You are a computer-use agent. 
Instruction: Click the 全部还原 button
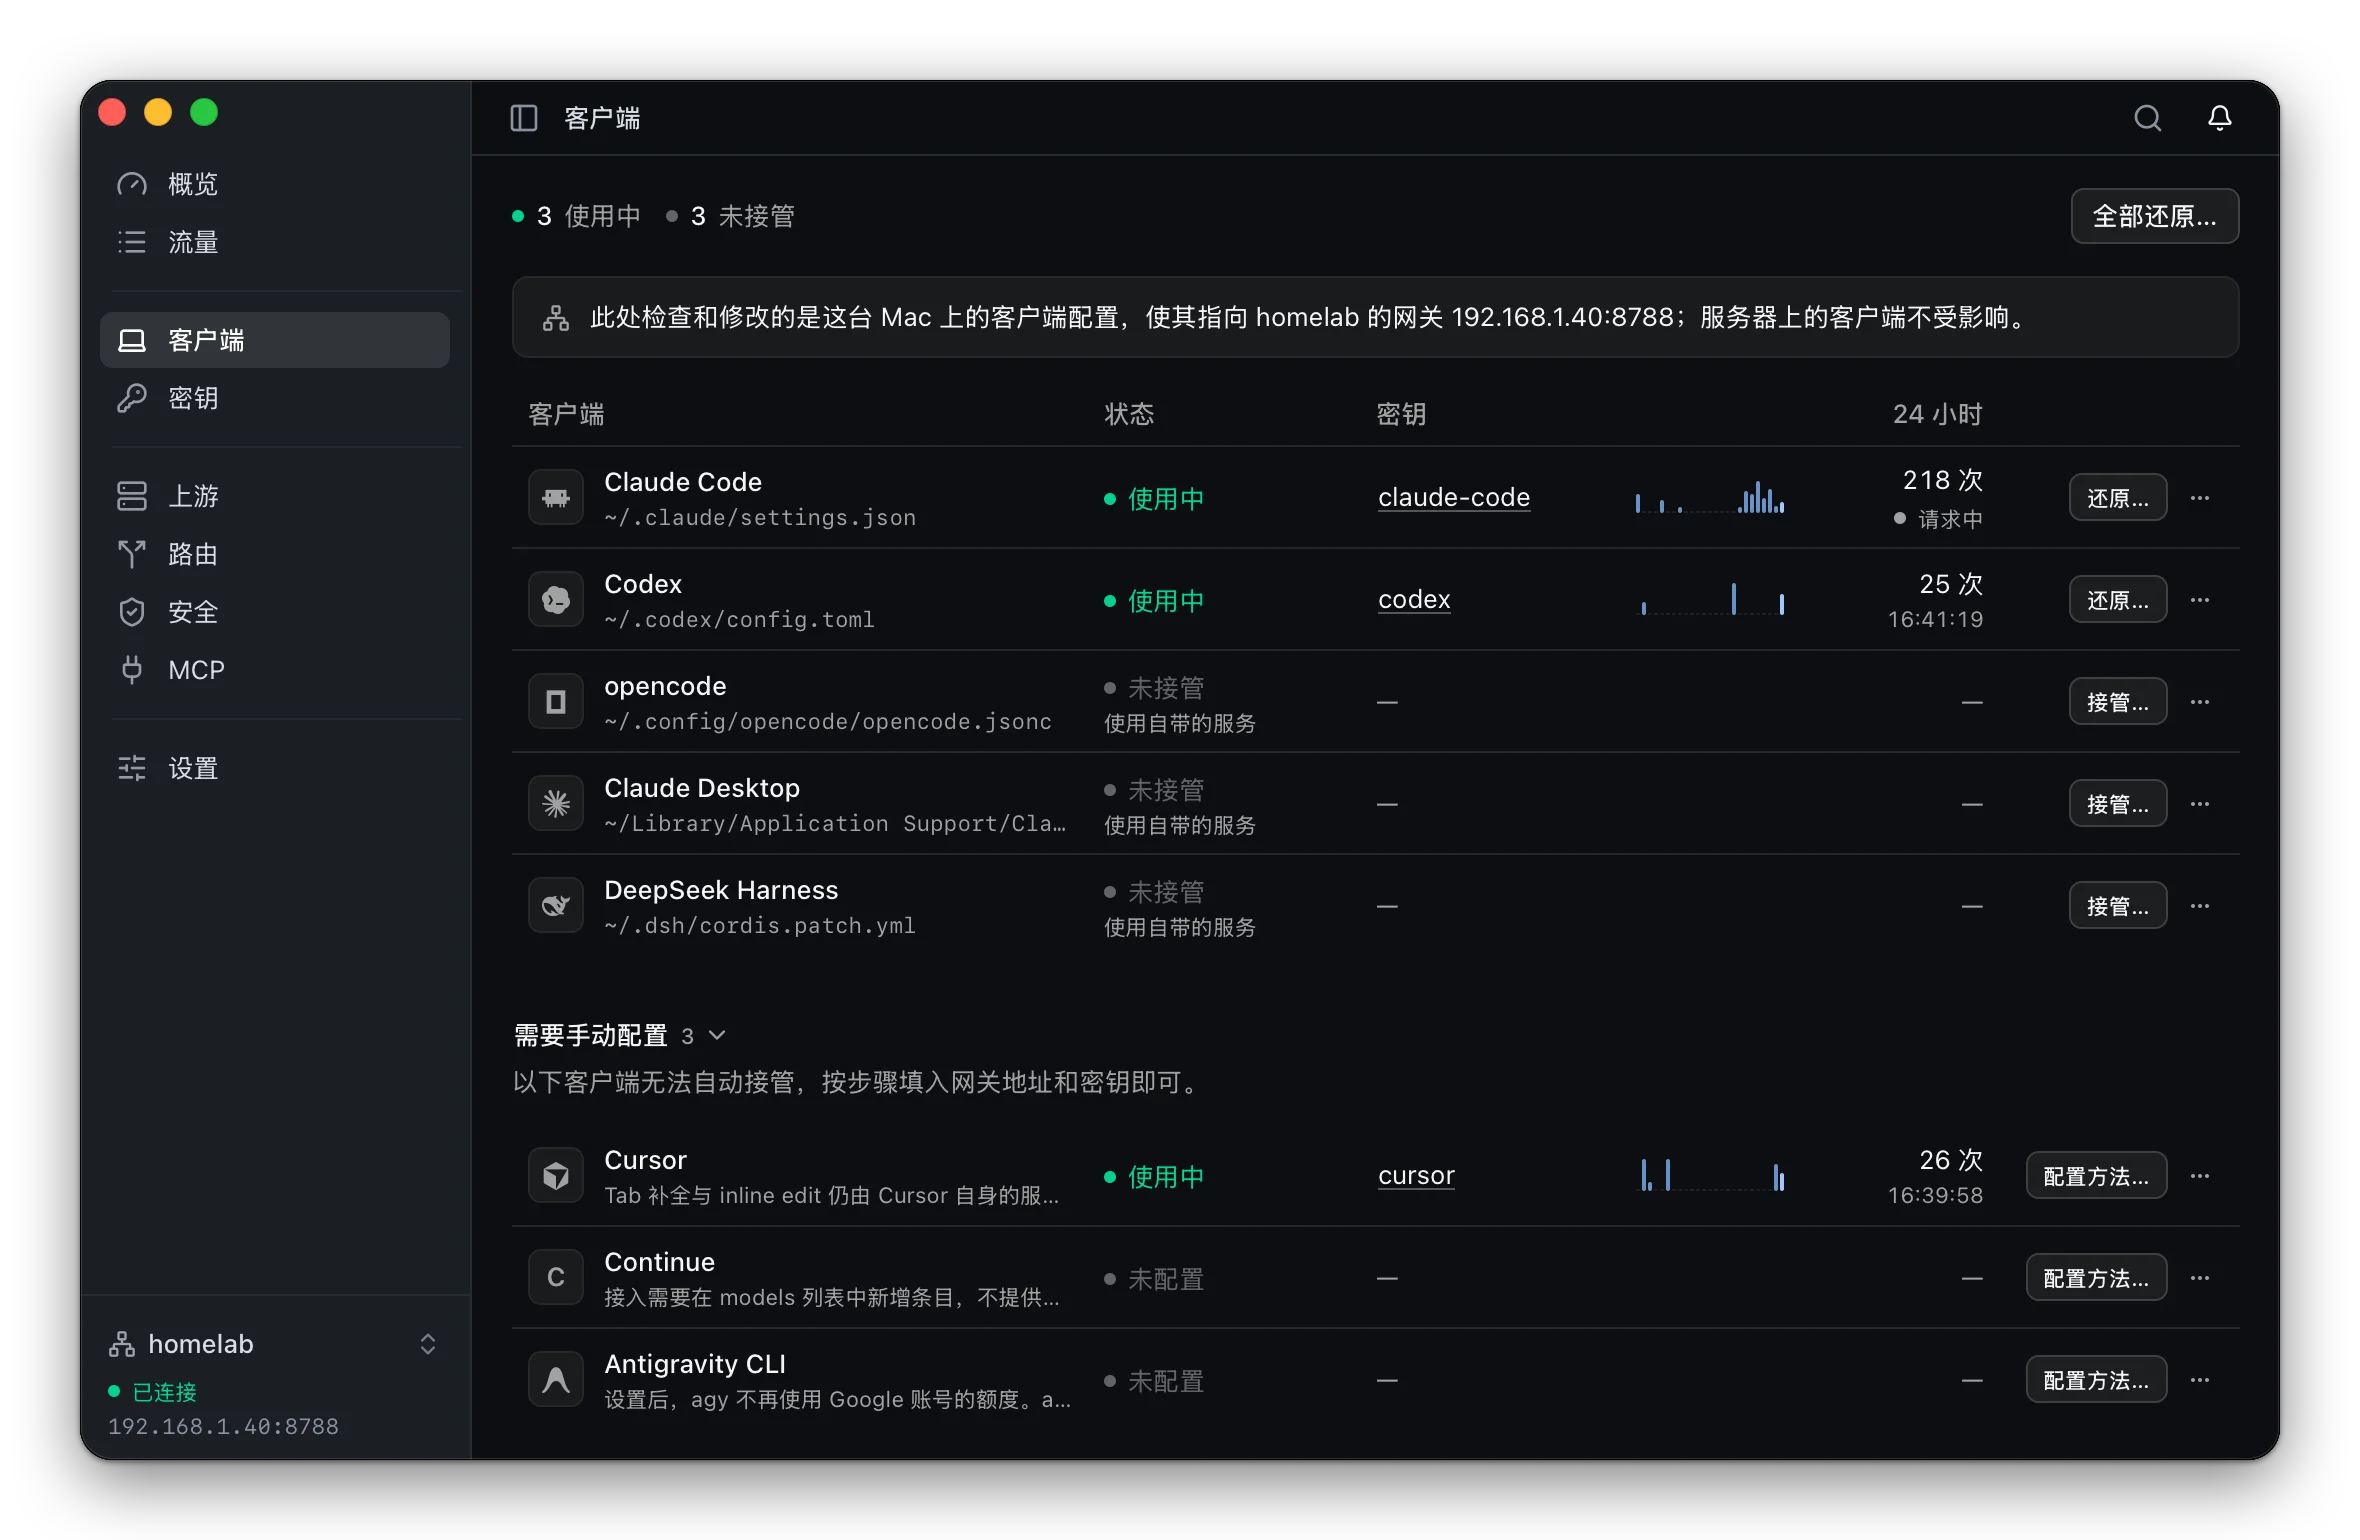click(2154, 216)
